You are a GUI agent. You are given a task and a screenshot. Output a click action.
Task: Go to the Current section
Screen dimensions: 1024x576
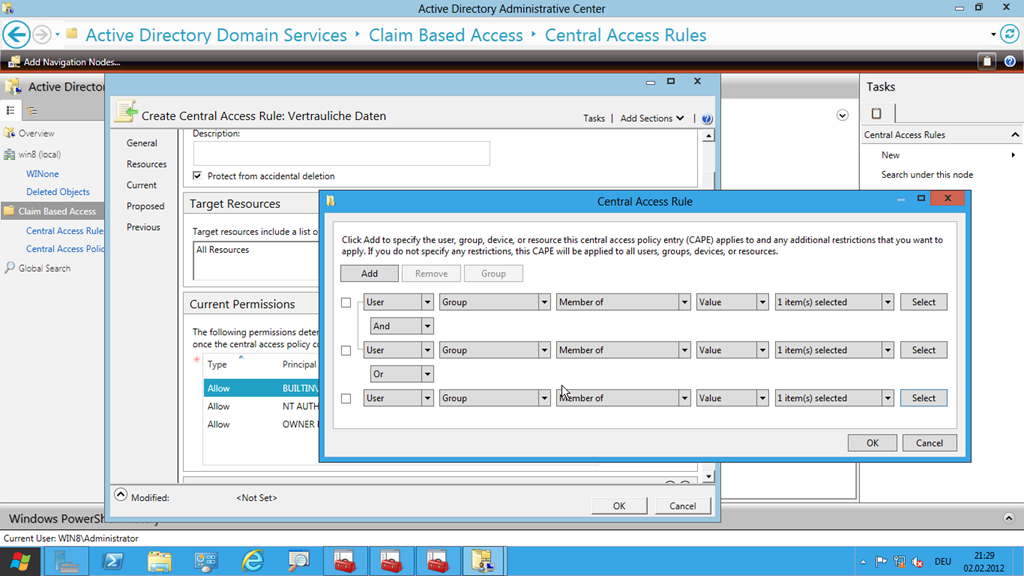click(141, 185)
